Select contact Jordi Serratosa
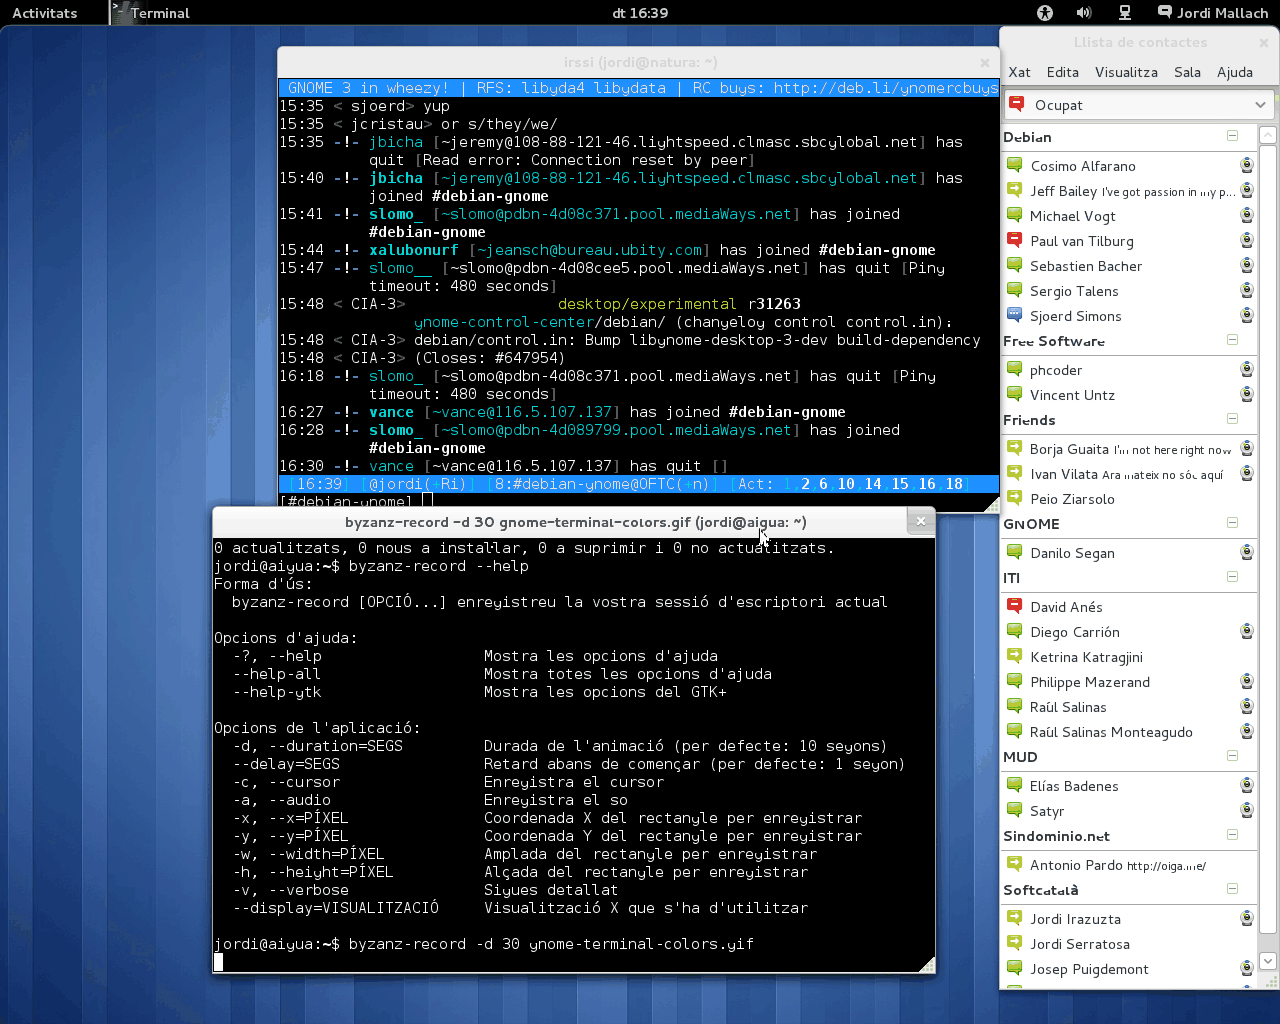Screen dimensions: 1280x1024 tap(1129, 944)
